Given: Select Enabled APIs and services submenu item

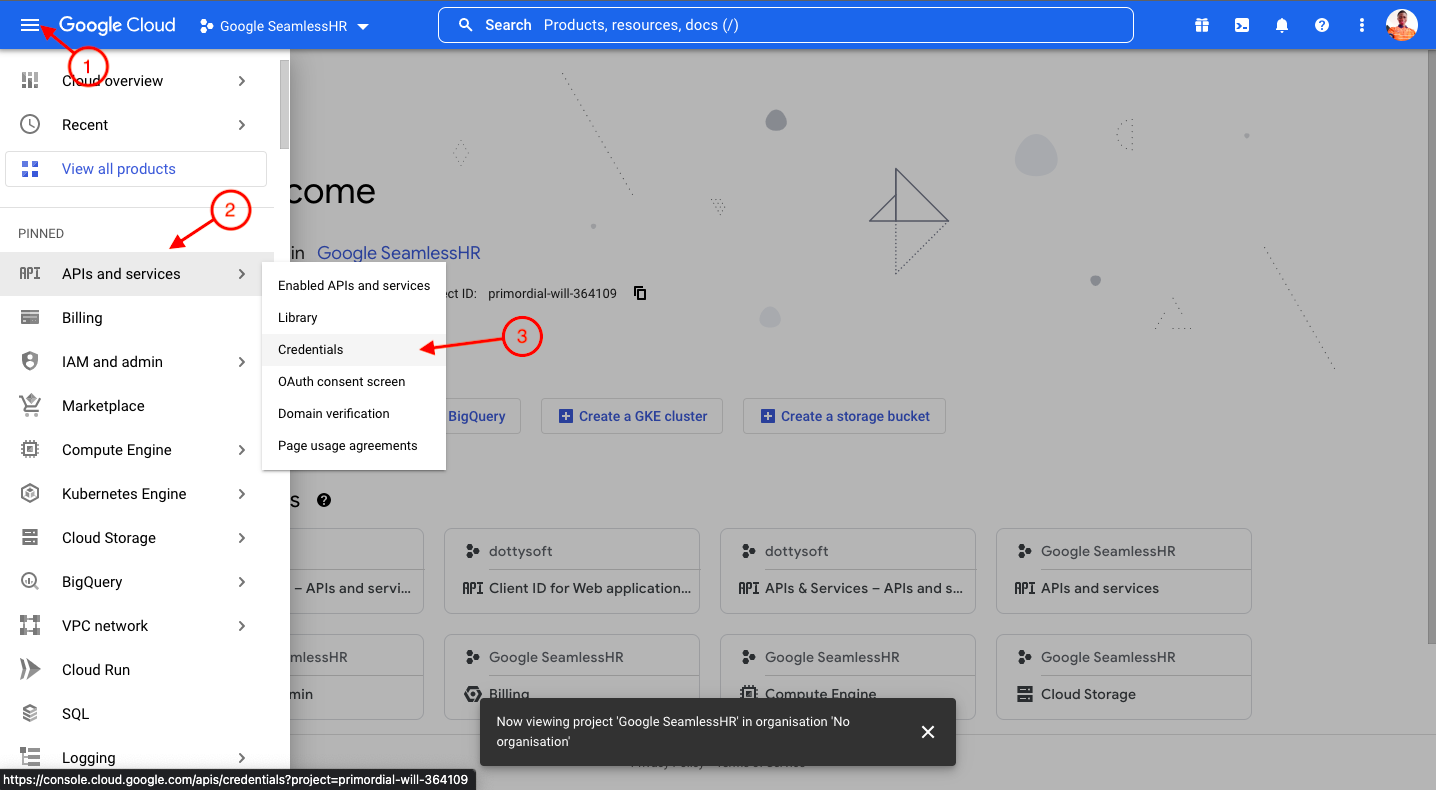Looking at the screenshot, I should point(354,286).
